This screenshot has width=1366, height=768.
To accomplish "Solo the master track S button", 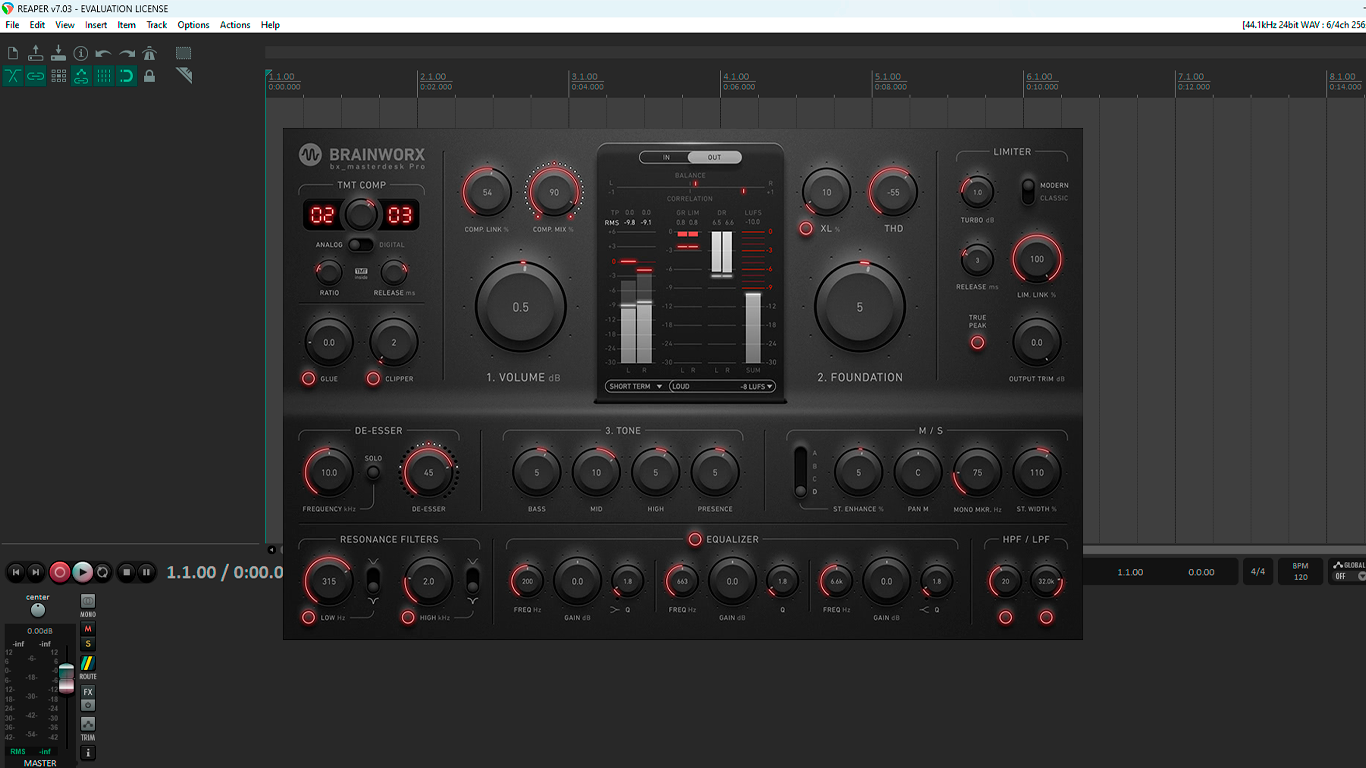I will pyautogui.click(x=88, y=644).
